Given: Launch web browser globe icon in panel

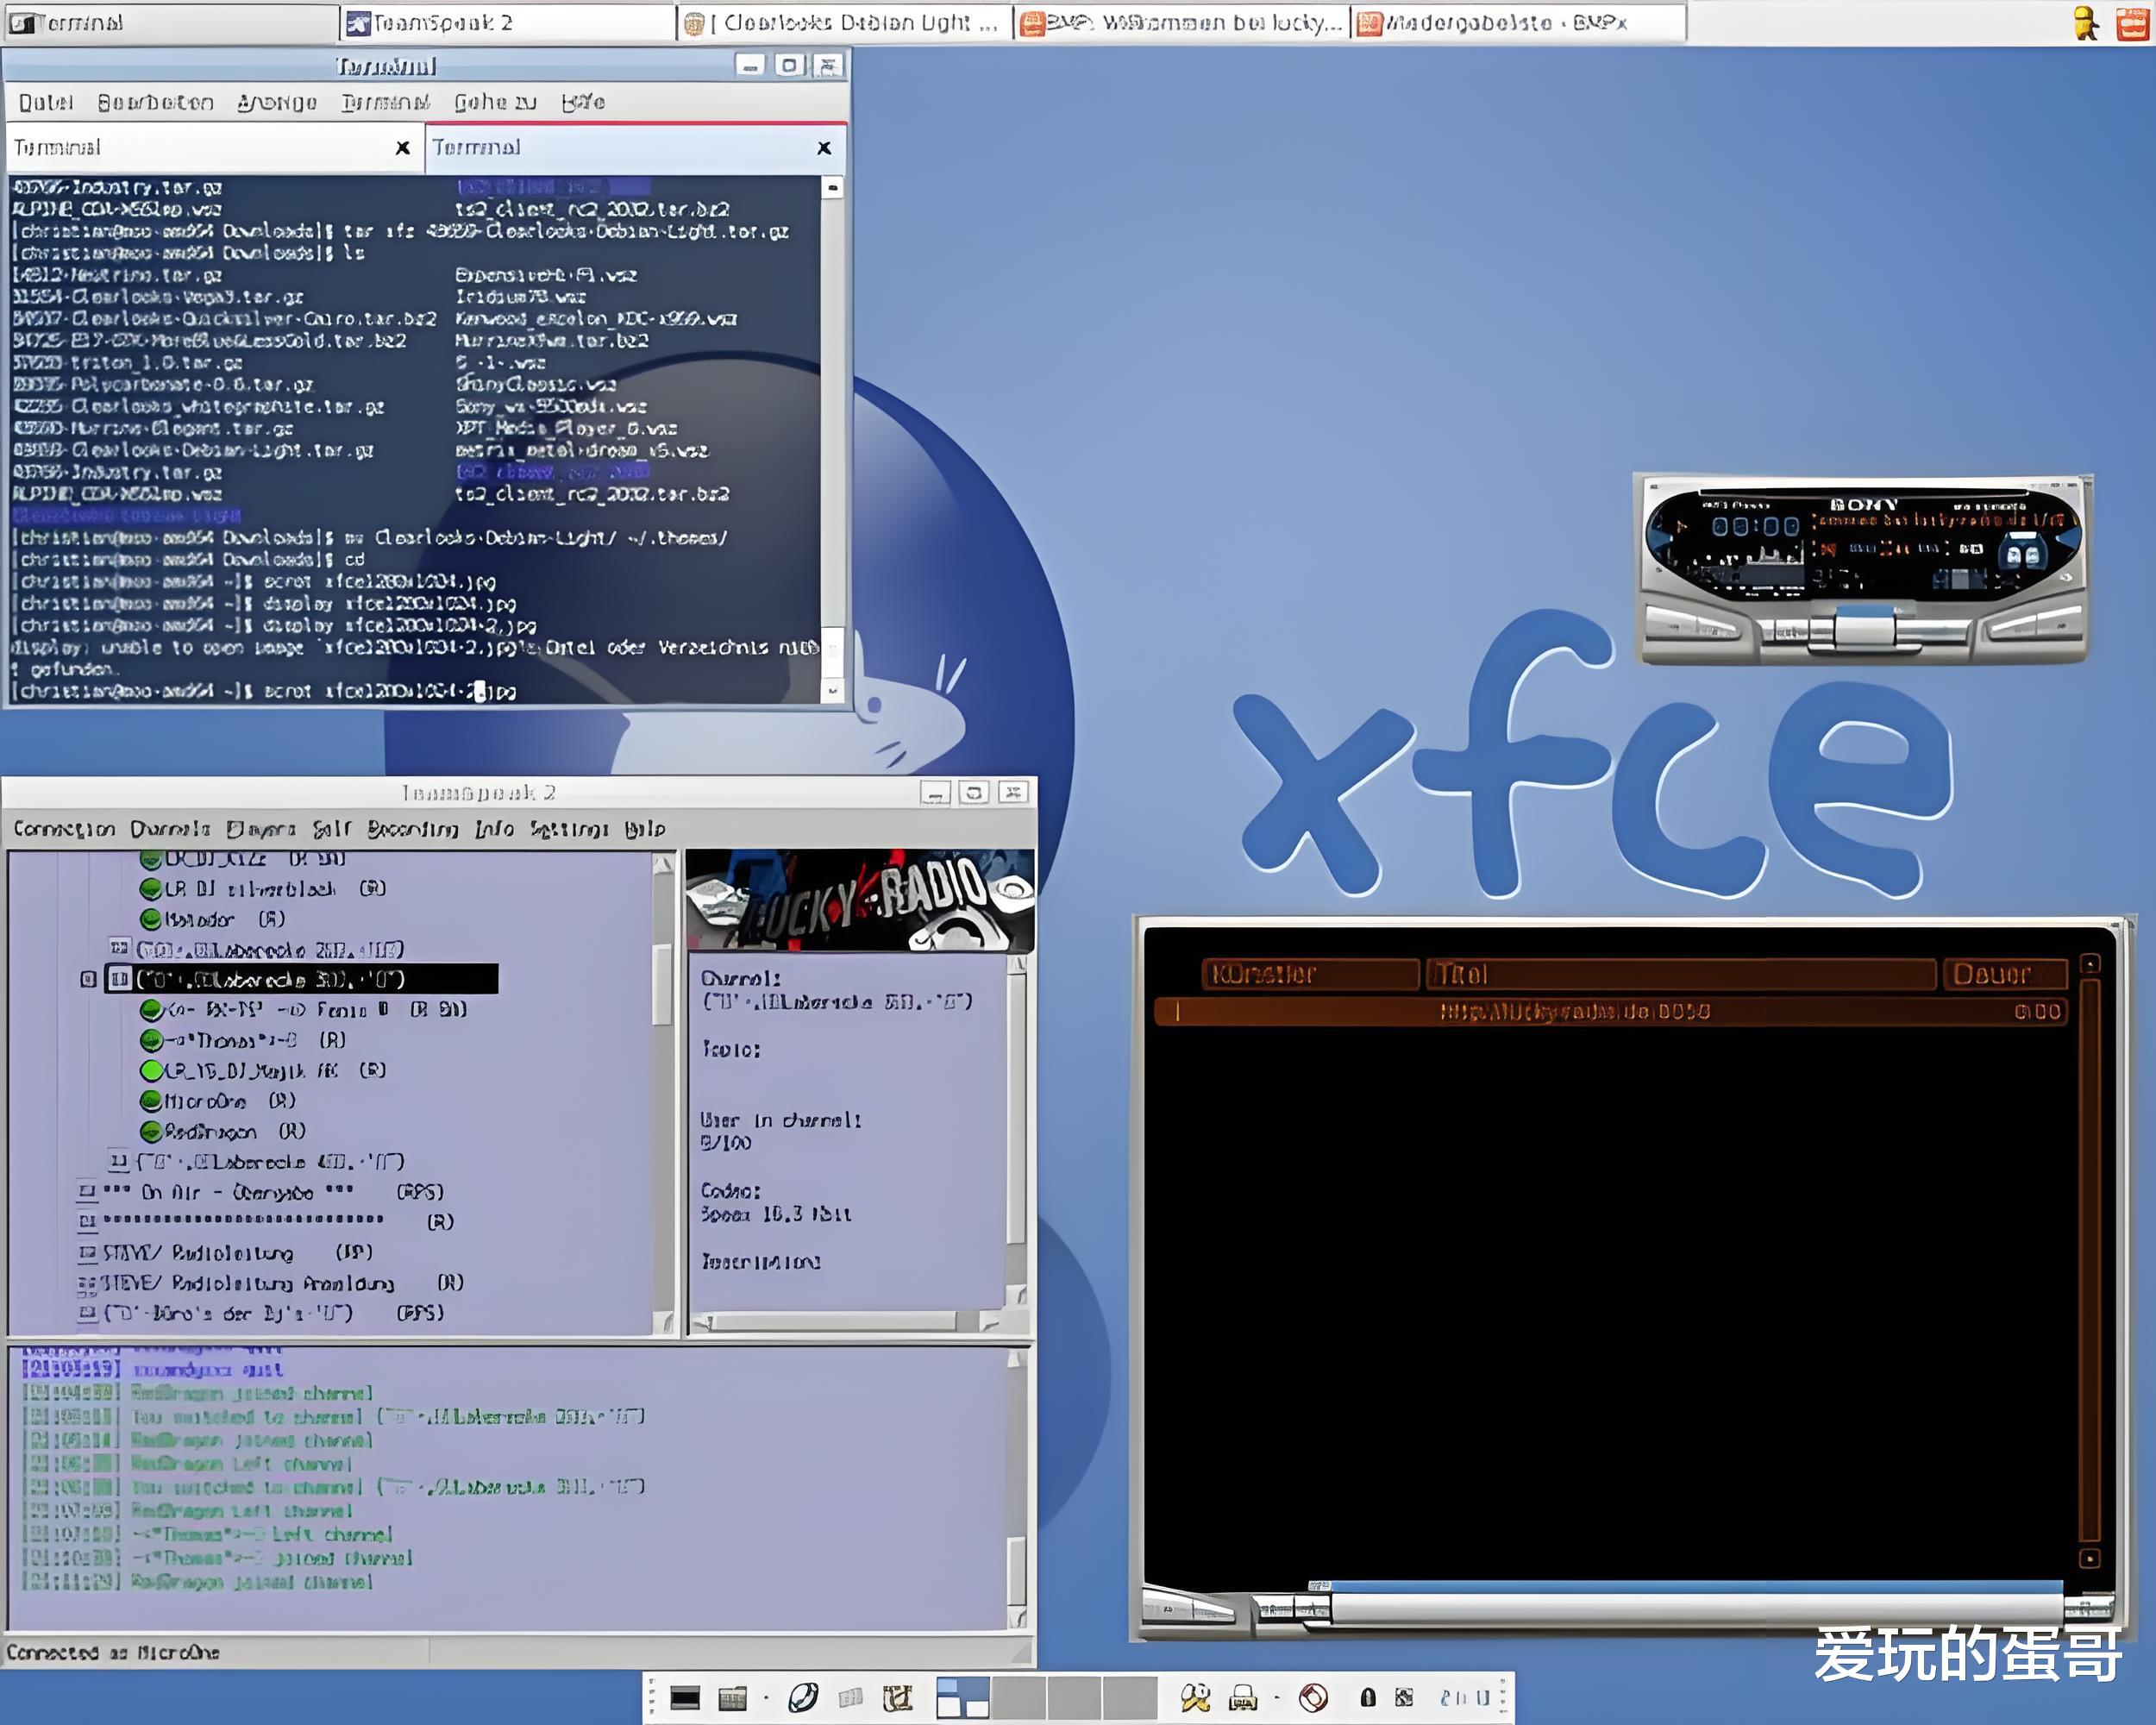Looking at the screenshot, I should click(803, 1698).
